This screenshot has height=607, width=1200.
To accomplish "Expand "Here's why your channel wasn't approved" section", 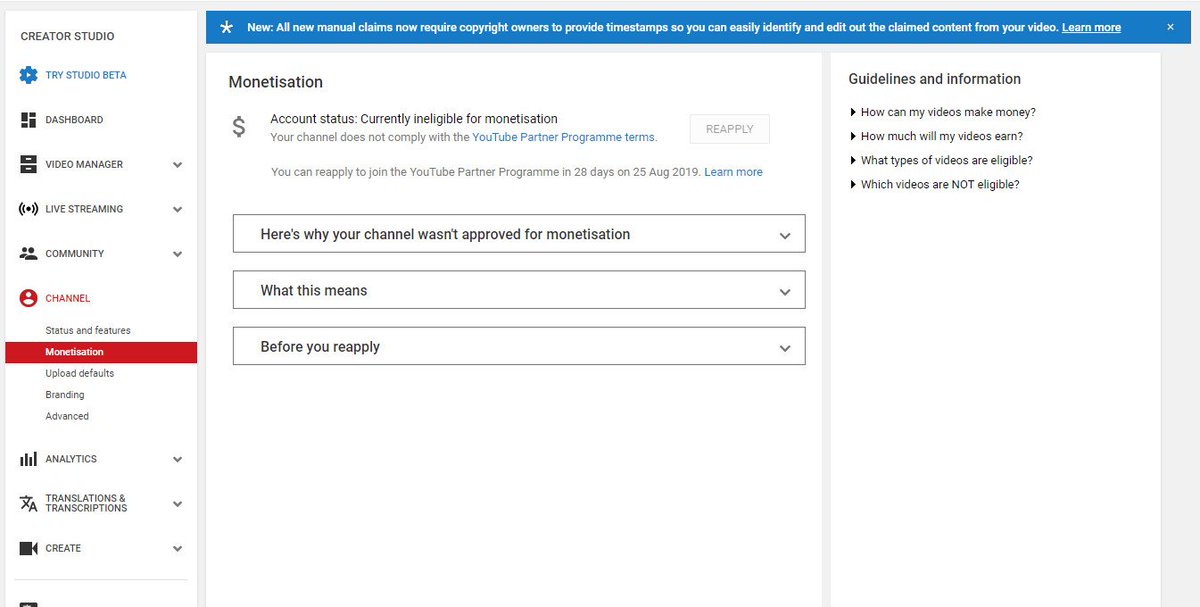I will 519,234.
